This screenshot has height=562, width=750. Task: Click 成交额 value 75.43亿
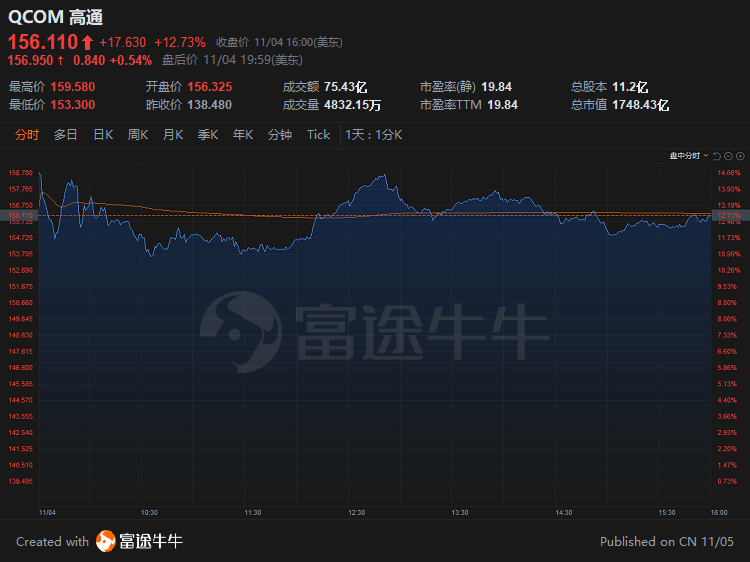tap(345, 87)
